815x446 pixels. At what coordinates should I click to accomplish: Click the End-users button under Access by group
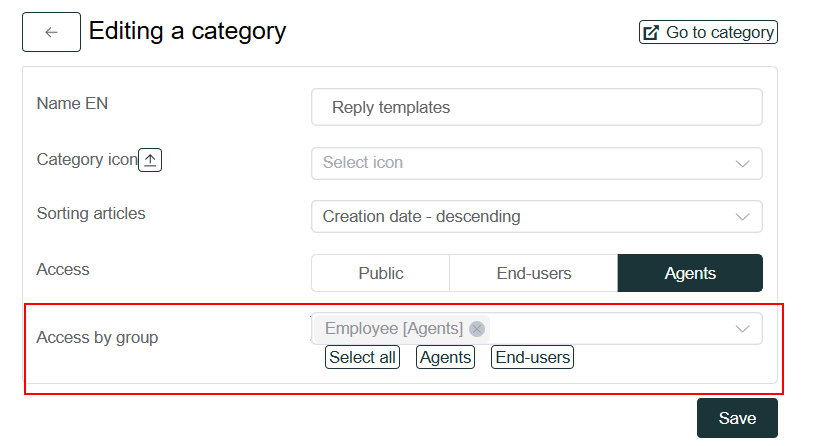532,357
